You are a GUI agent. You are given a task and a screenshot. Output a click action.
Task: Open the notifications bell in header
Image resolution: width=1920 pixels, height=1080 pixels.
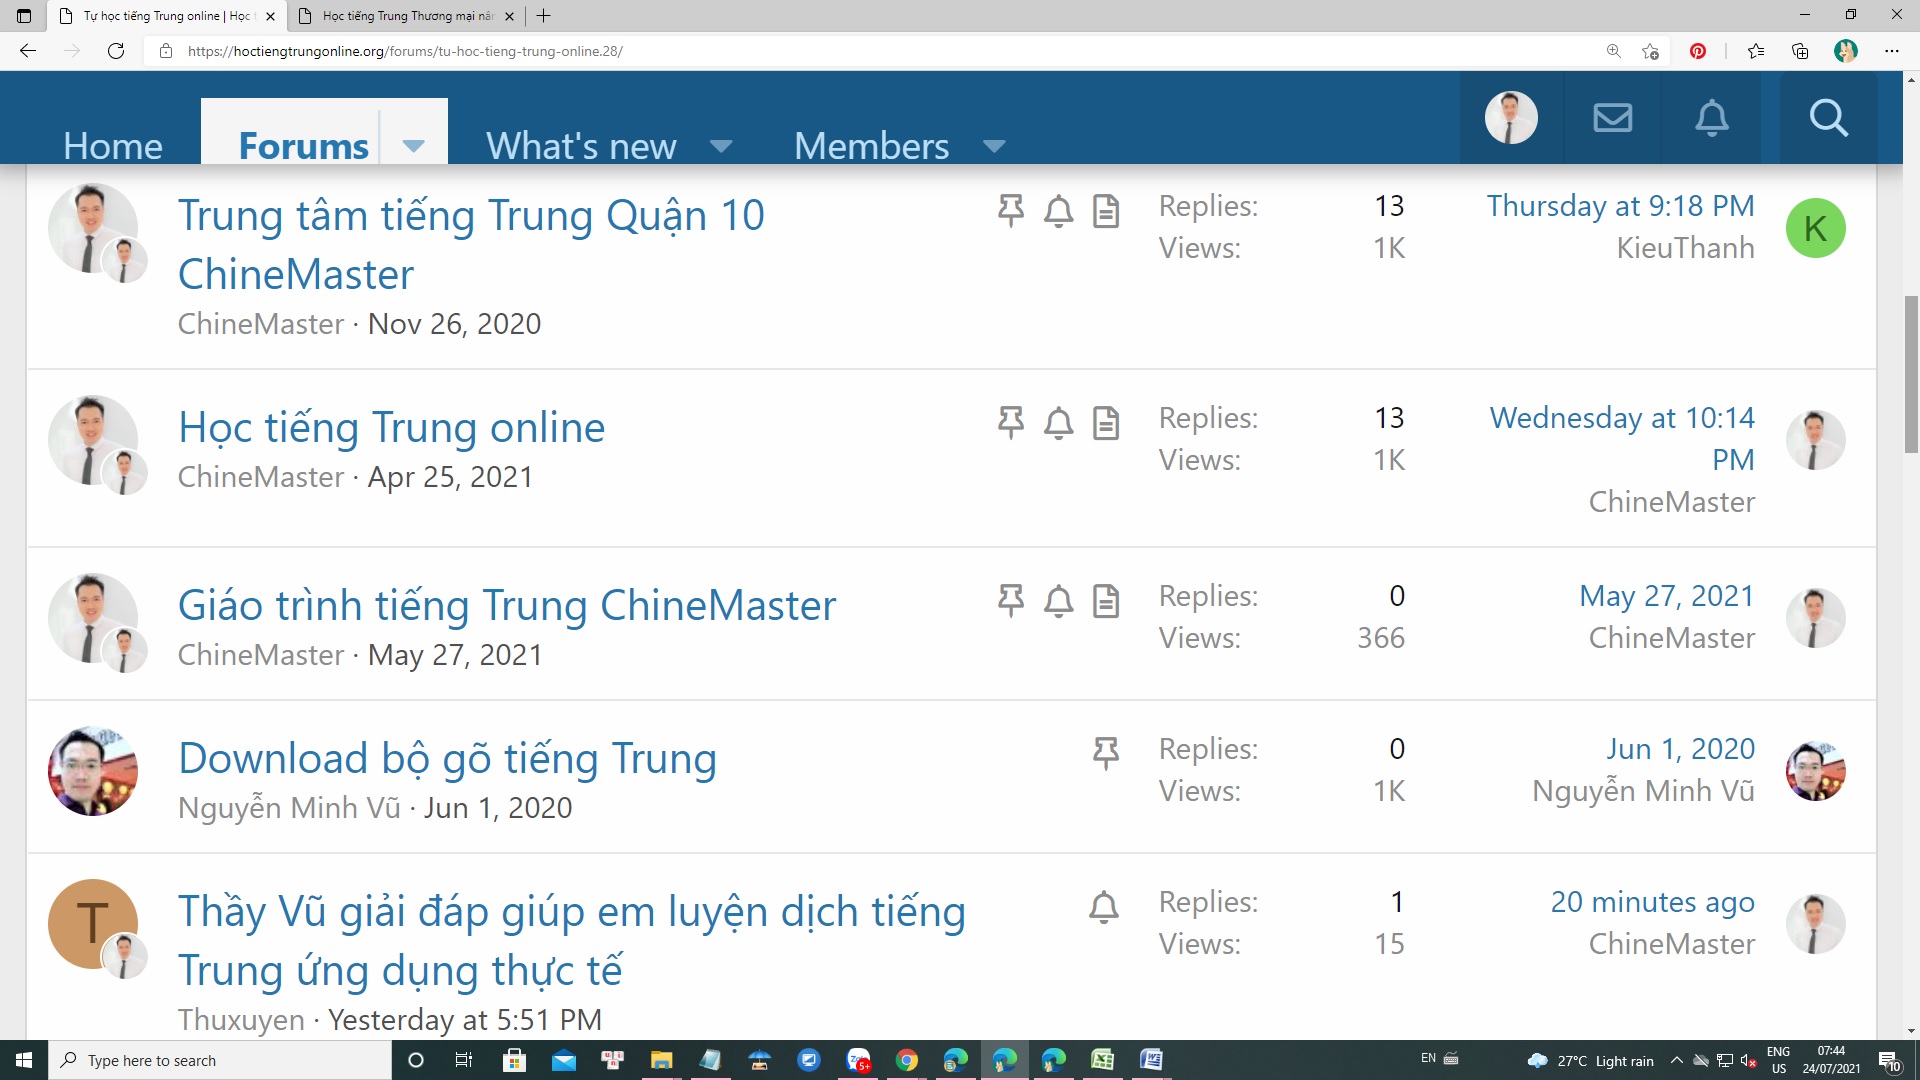(1711, 118)
